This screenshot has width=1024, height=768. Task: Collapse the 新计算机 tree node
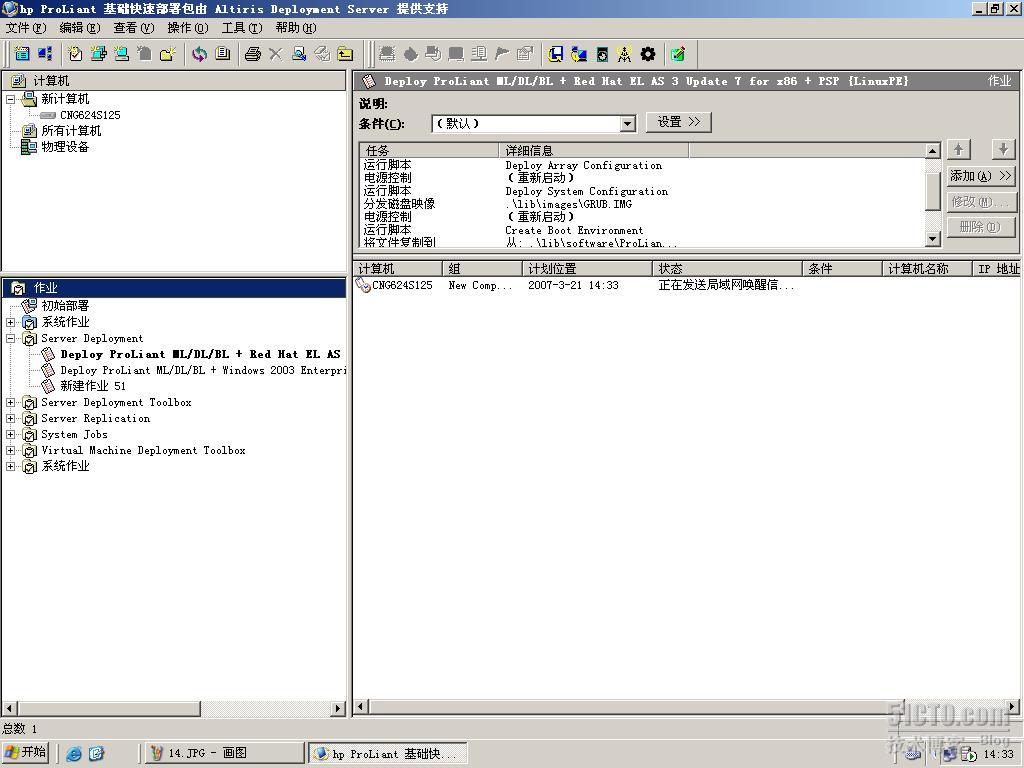pyautogui.click(x=10, y=100)
